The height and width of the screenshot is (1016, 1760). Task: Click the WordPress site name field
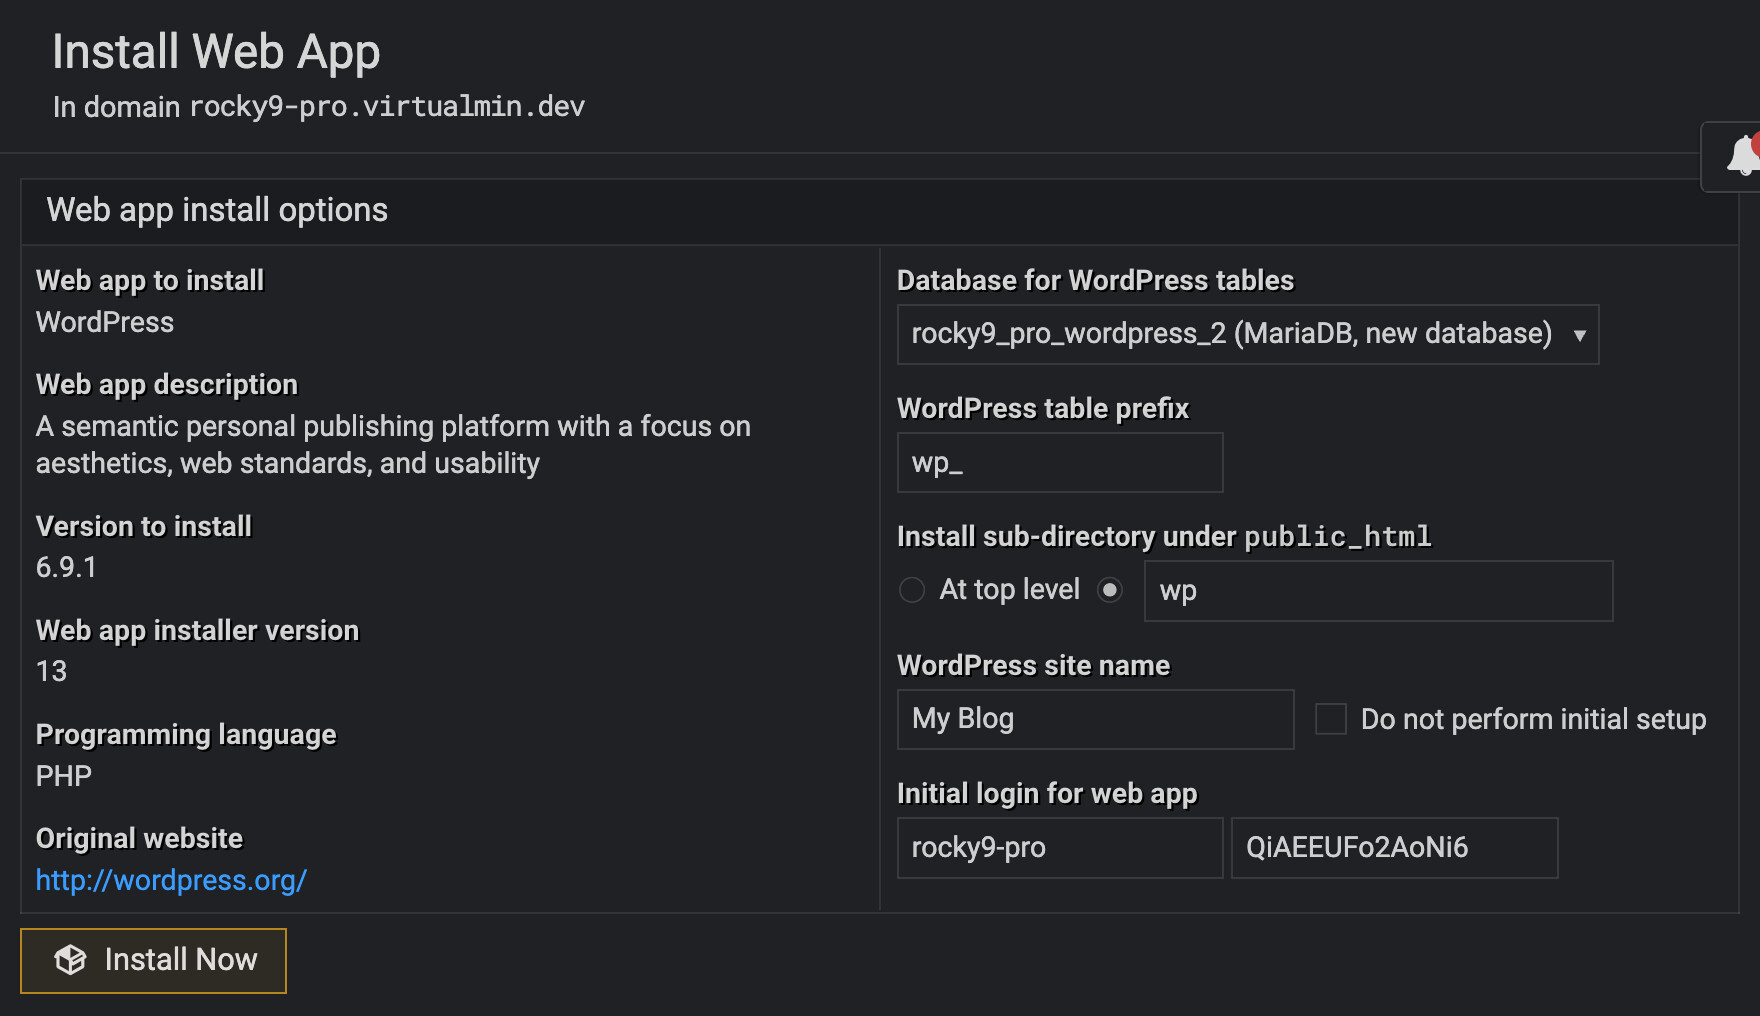(1095, 719)
